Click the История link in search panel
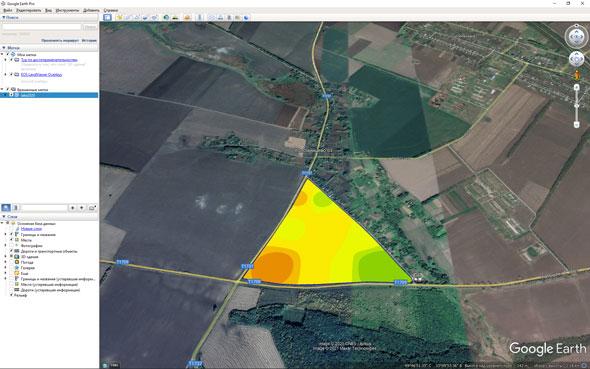 tap(89, 40)
